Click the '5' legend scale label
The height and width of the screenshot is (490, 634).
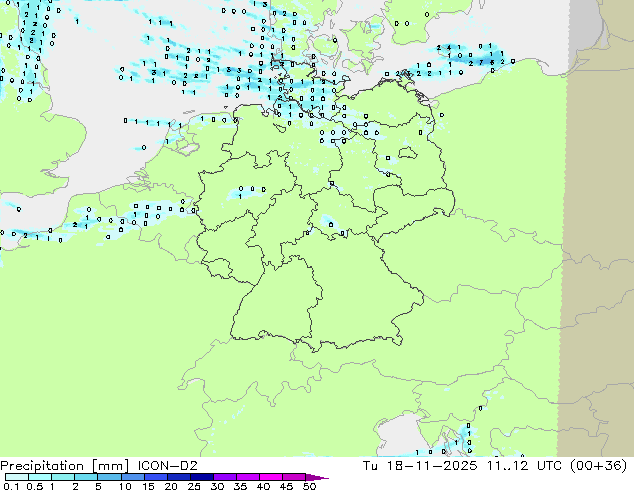(x=98, y=486)
